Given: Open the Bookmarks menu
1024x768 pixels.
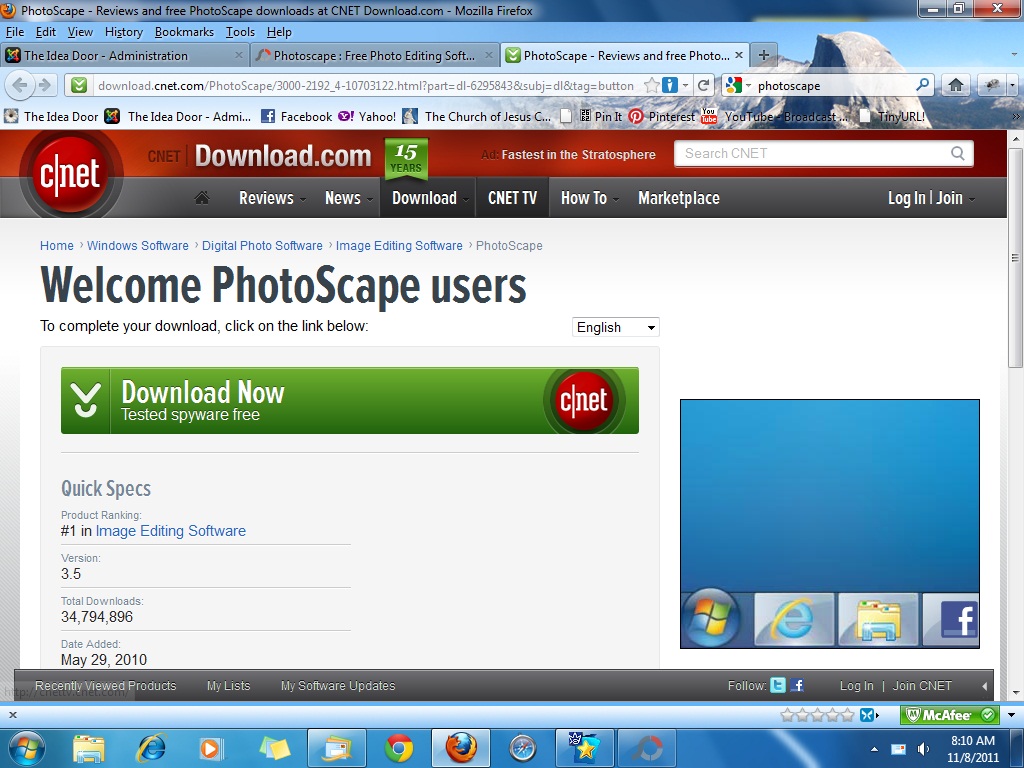Looking at the screenshot, I should 184,32.
